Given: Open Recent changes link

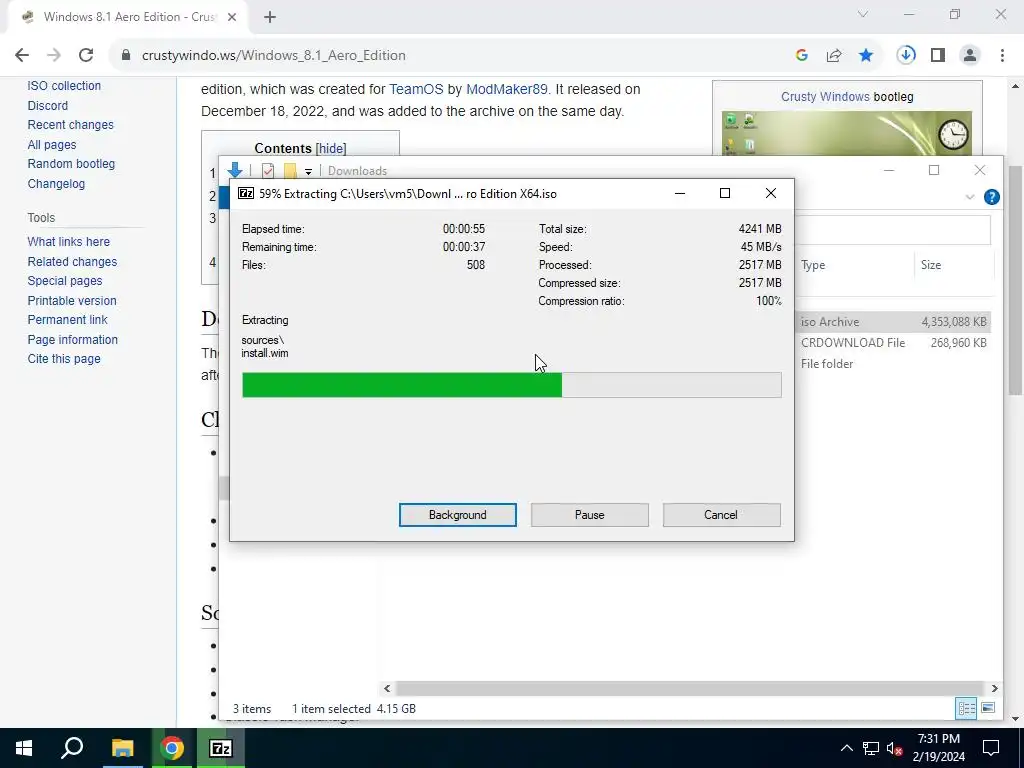Looking at the screenshot, I should click(71, 125).
